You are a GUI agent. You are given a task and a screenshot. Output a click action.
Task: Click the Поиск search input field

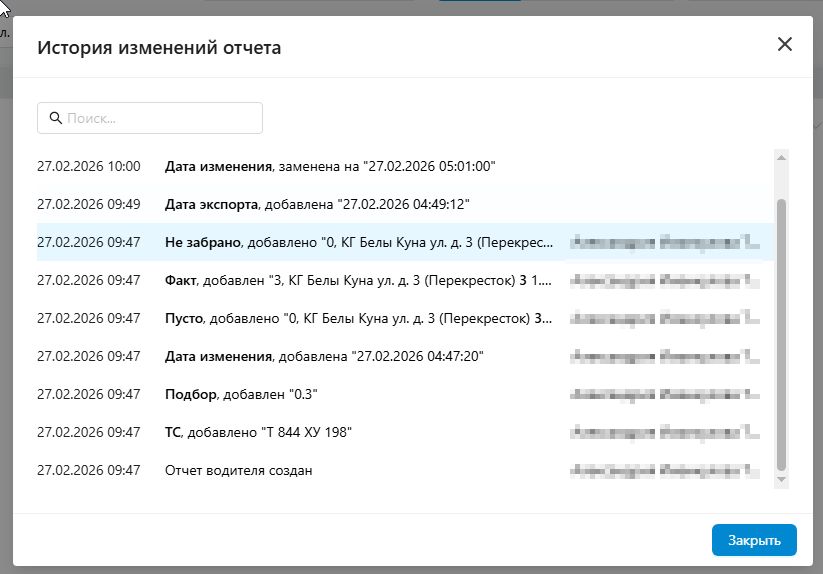coord(160,118)
